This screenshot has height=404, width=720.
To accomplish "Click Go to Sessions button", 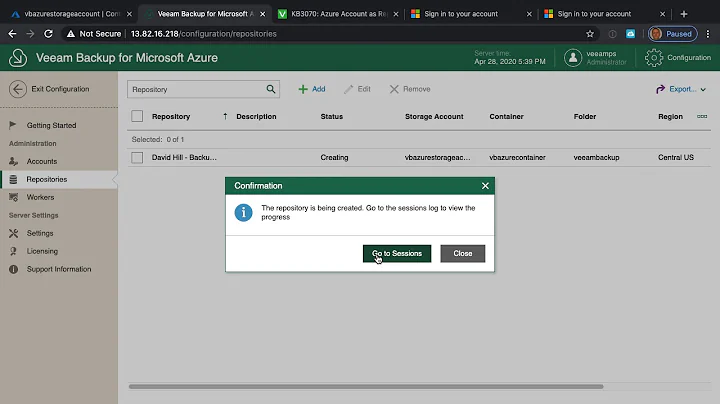I will [x=397, y=253].
